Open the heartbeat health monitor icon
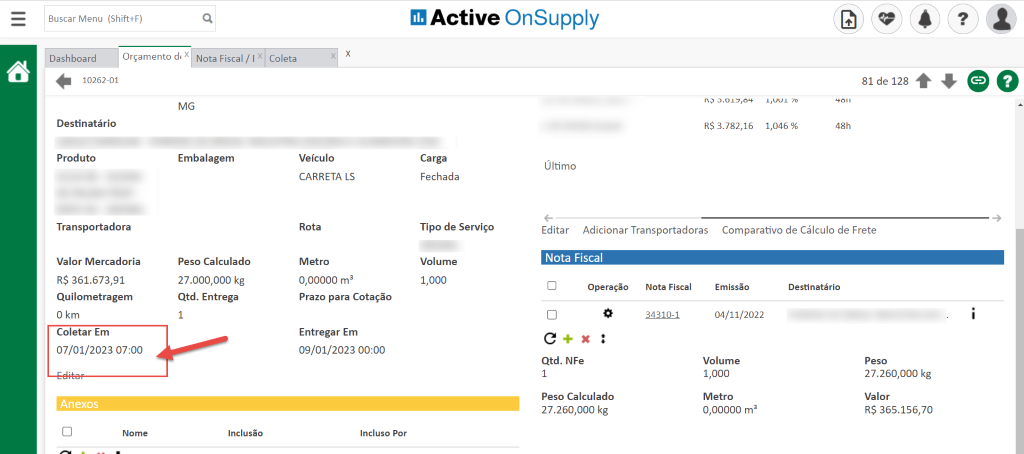Viewport: 1024px width, 454px height. click(886, 19)
